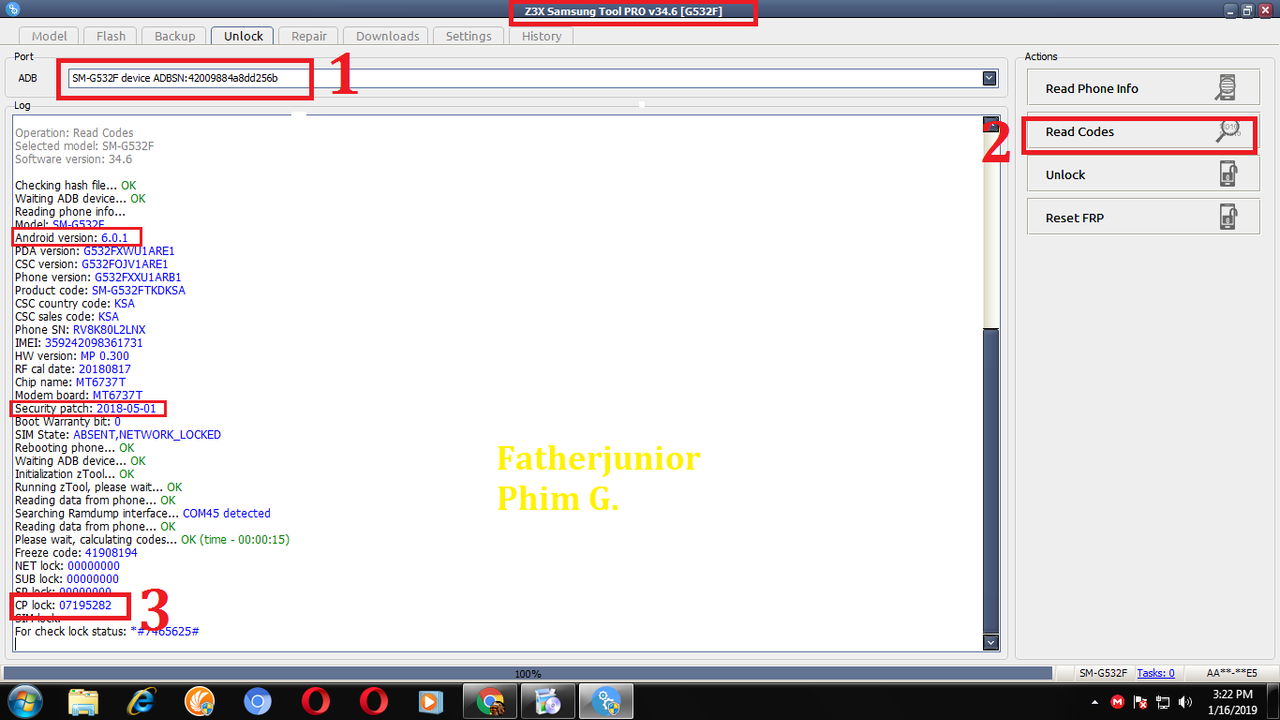Expand the ADB port dropdown arrow
The width and height of the screenshot is (1280, 720).
tap(989, 78)
